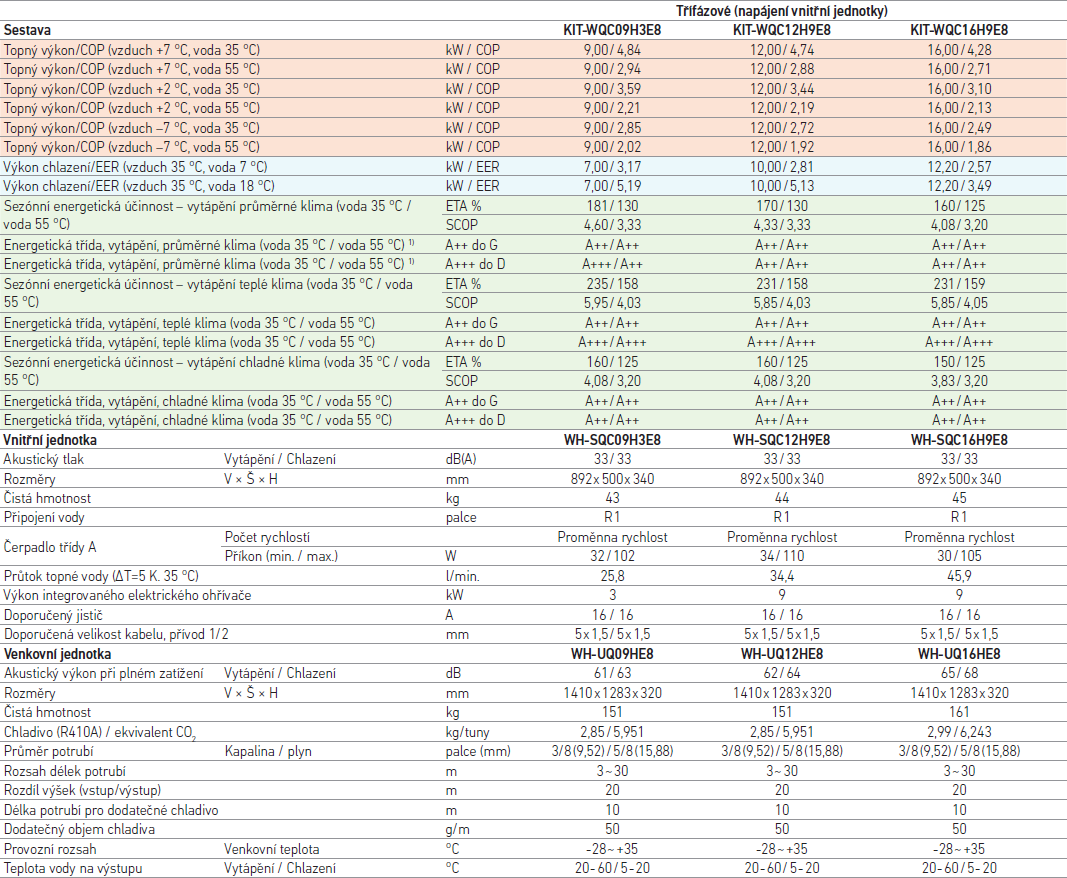This screenshot has width=1067, height=878.
Task: Select outdoor unit model WH-UQ09HE8
Action: [612, 654]
